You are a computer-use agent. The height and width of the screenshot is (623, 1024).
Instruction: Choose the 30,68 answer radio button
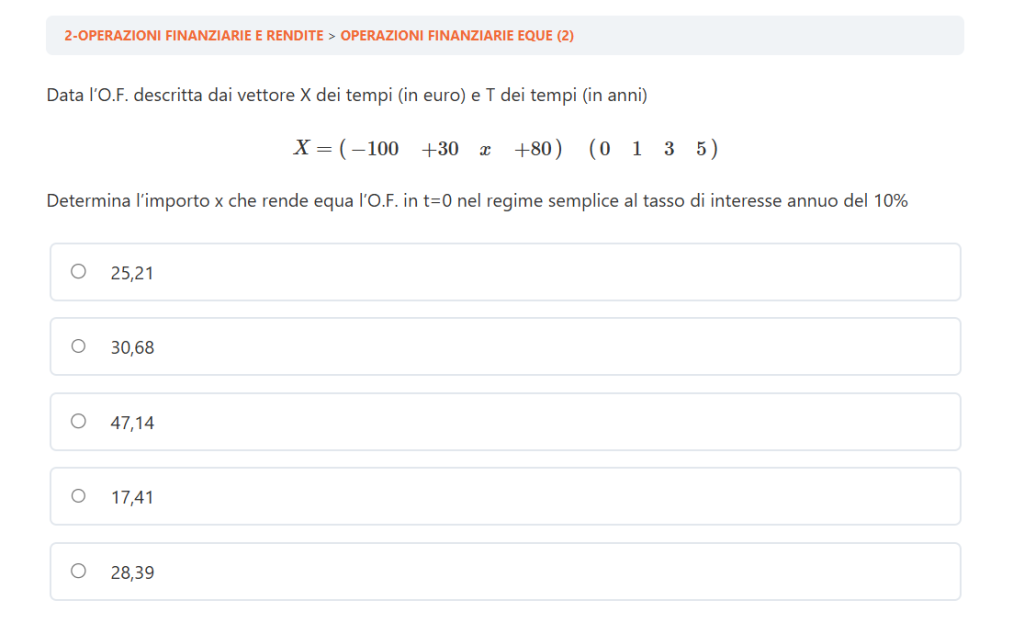[x=79, y=346]
